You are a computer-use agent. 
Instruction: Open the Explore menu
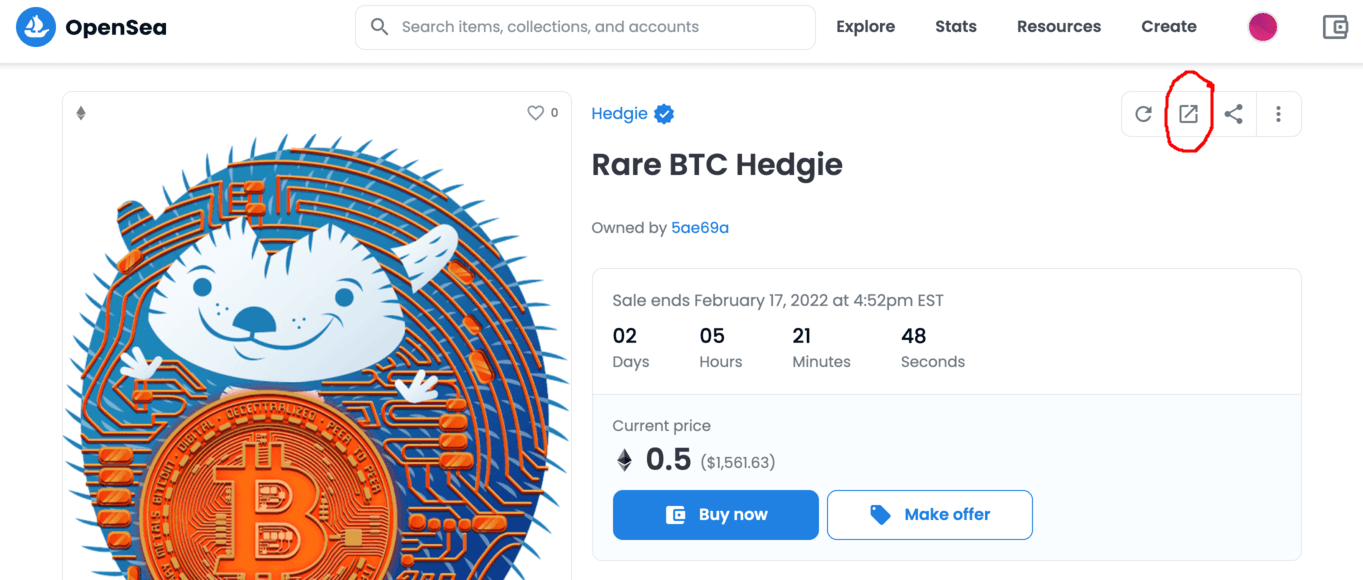click(x=865, y=27)
